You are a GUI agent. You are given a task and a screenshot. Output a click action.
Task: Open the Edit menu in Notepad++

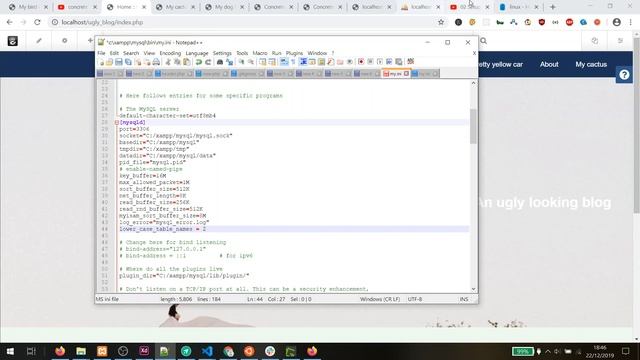(x=114, y=53)
